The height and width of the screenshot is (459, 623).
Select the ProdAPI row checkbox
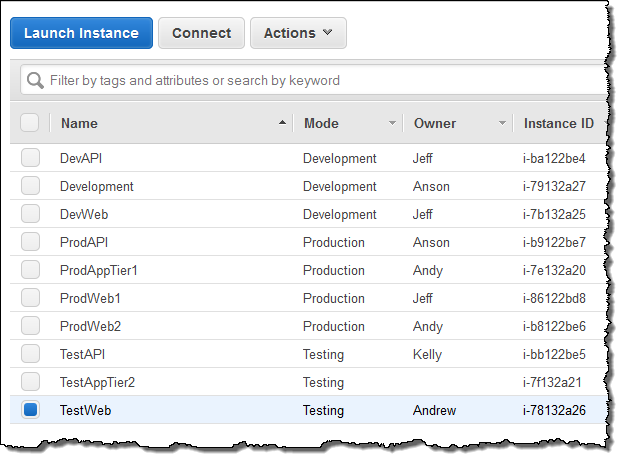point(30,242)
